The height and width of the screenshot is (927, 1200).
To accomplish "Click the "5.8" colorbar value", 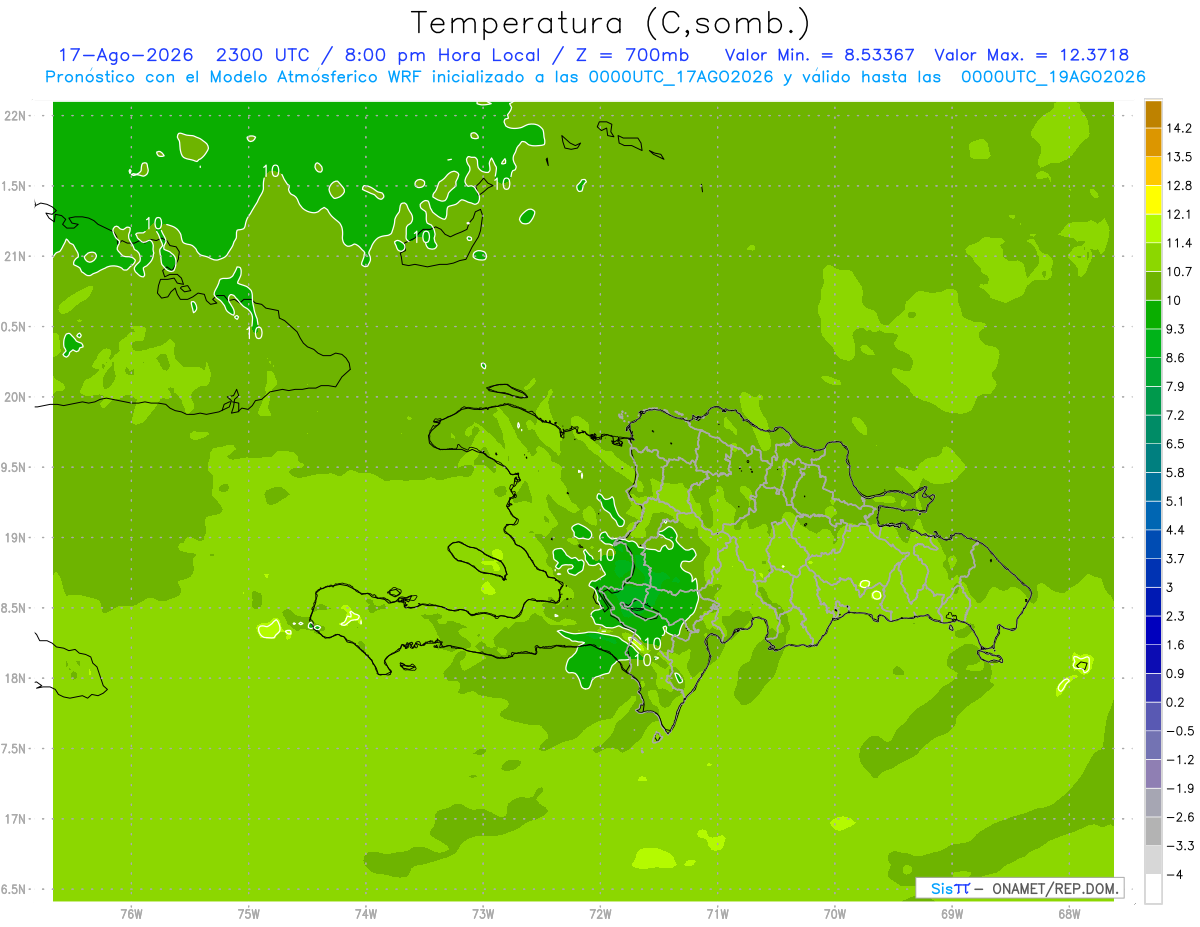I will pyautogui.click(x=1176, y=473).
